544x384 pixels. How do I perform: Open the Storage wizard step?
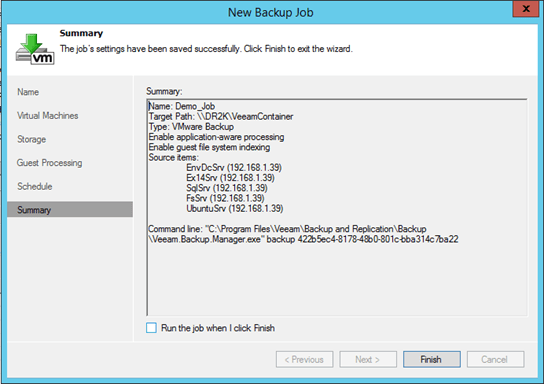click(32, 139)
